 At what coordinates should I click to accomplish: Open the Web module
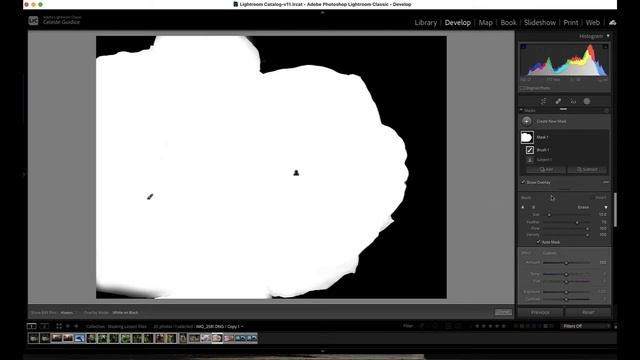click(593, 22)
